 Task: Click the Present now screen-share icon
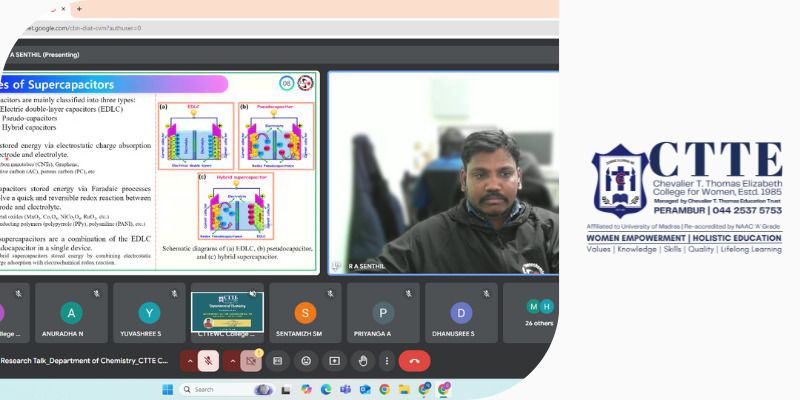tap(335, 361)
